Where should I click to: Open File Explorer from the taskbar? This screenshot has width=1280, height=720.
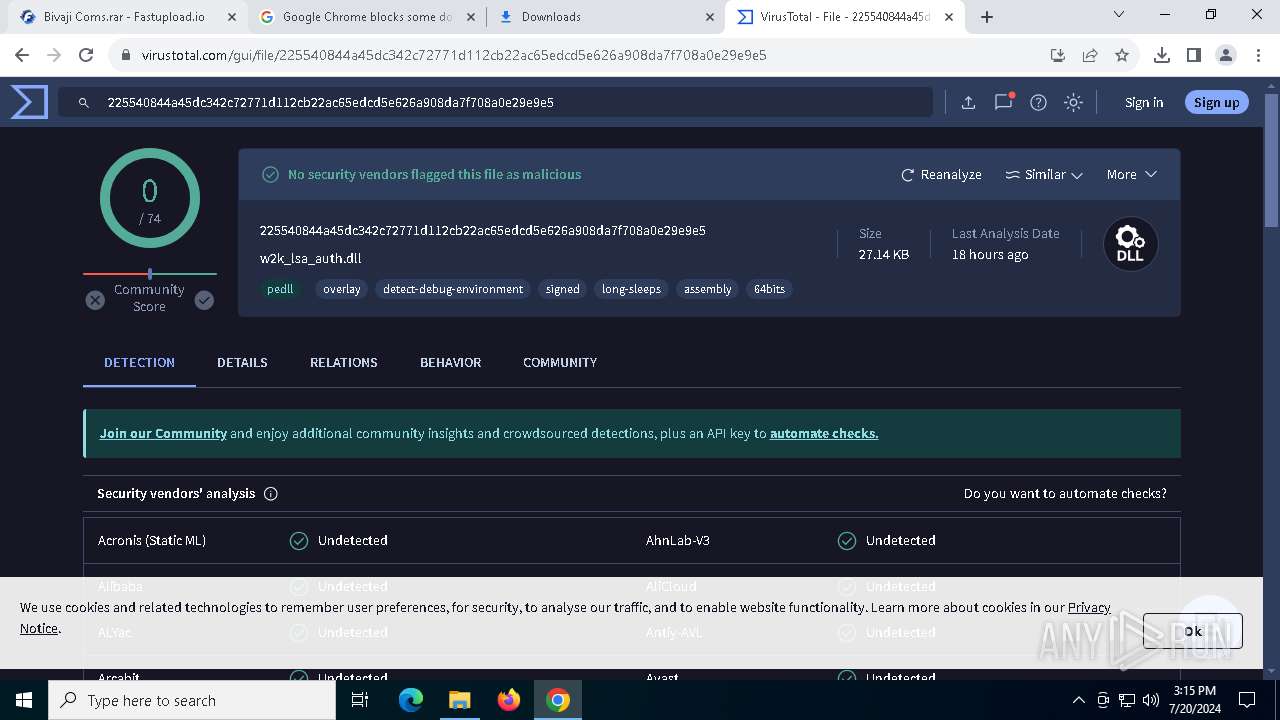(460, 700)
